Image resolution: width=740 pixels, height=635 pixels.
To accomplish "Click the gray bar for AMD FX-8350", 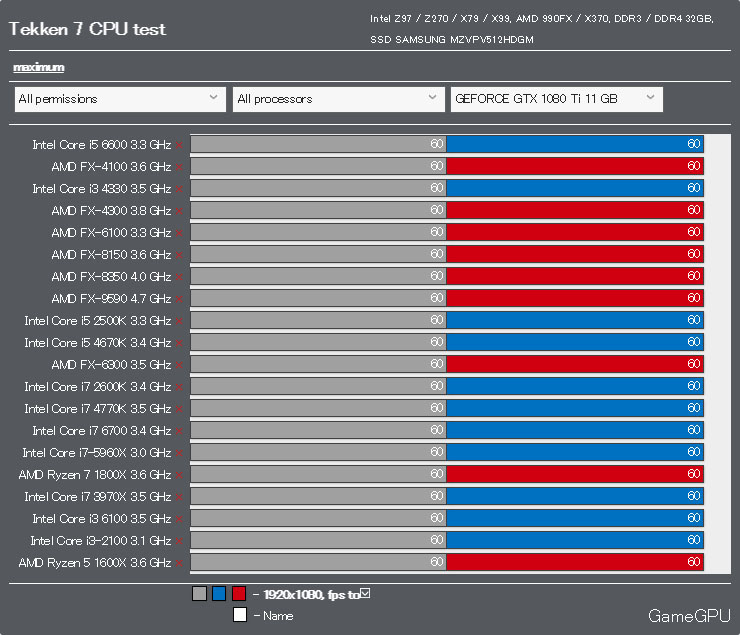I will click(x=319, y=276).
